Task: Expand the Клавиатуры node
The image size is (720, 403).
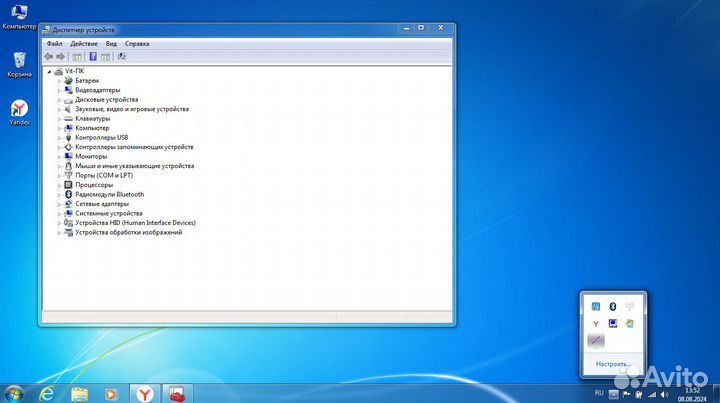Action: pos(59,119)
